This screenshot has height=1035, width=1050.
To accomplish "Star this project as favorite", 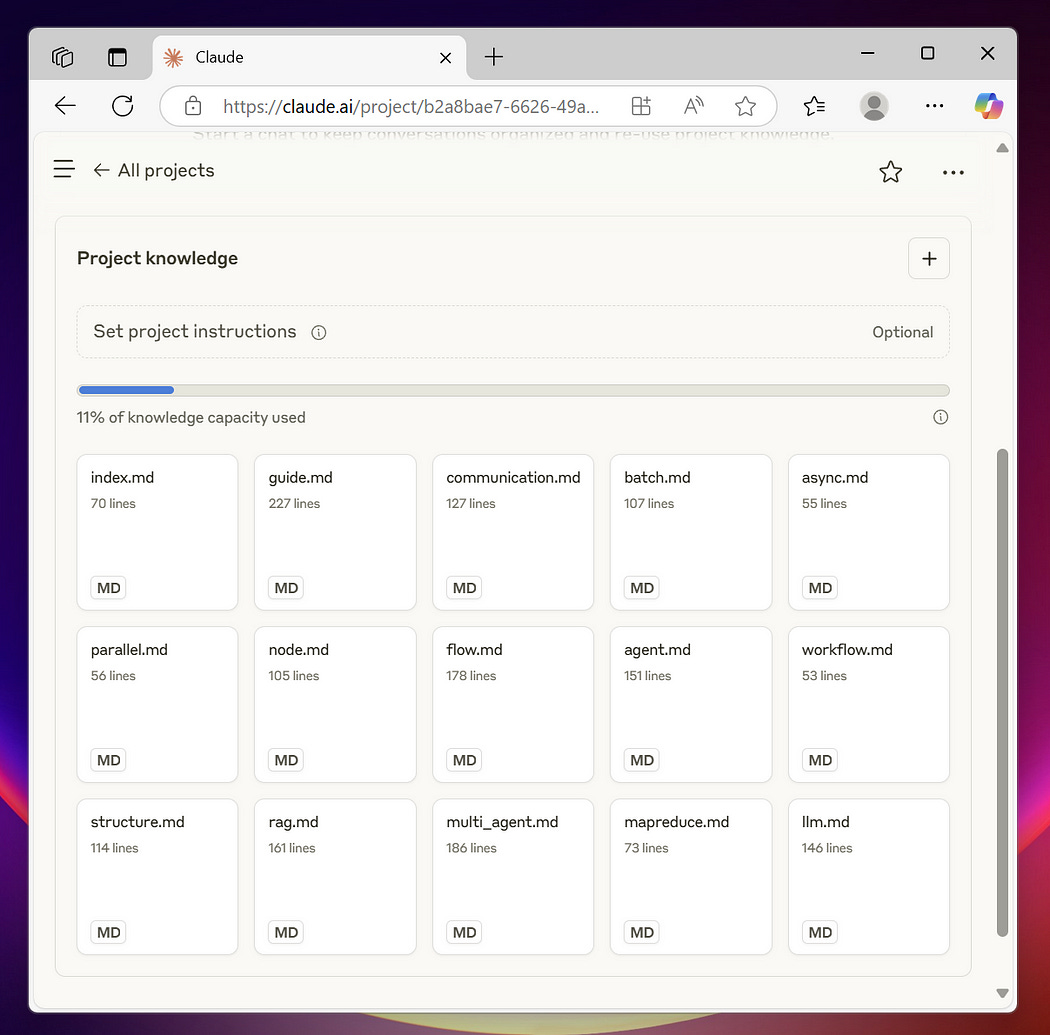I will coord(890,172).
